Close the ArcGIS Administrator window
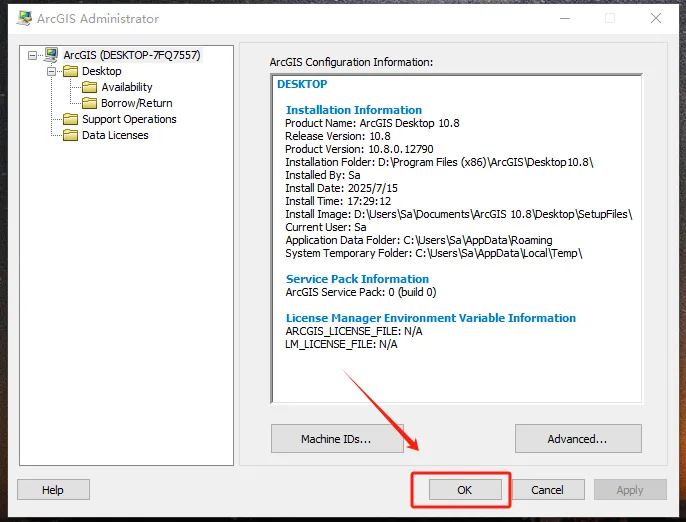The width and height of the screenshot is (686, 522). click(x=656, y=18)
